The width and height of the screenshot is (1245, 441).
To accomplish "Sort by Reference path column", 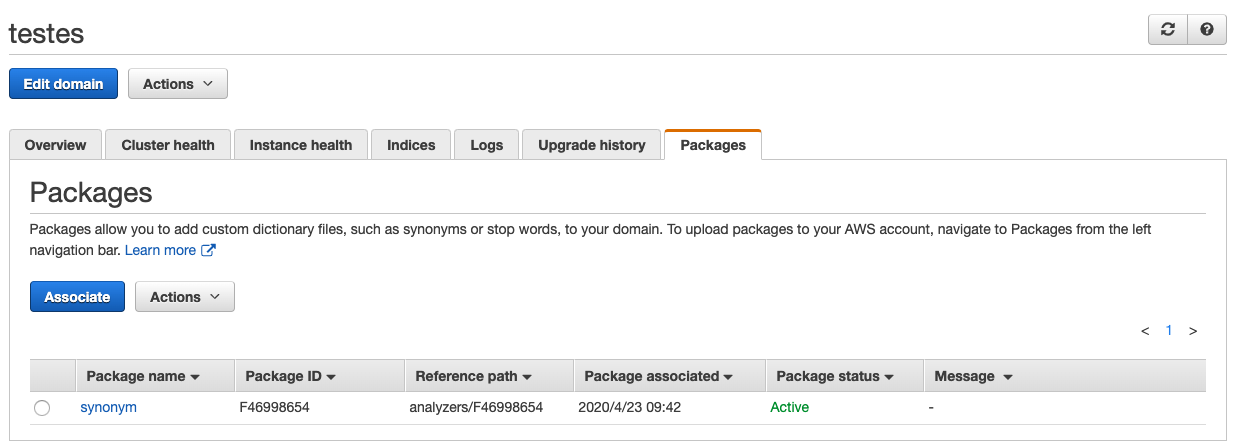I will click(474, 377).
